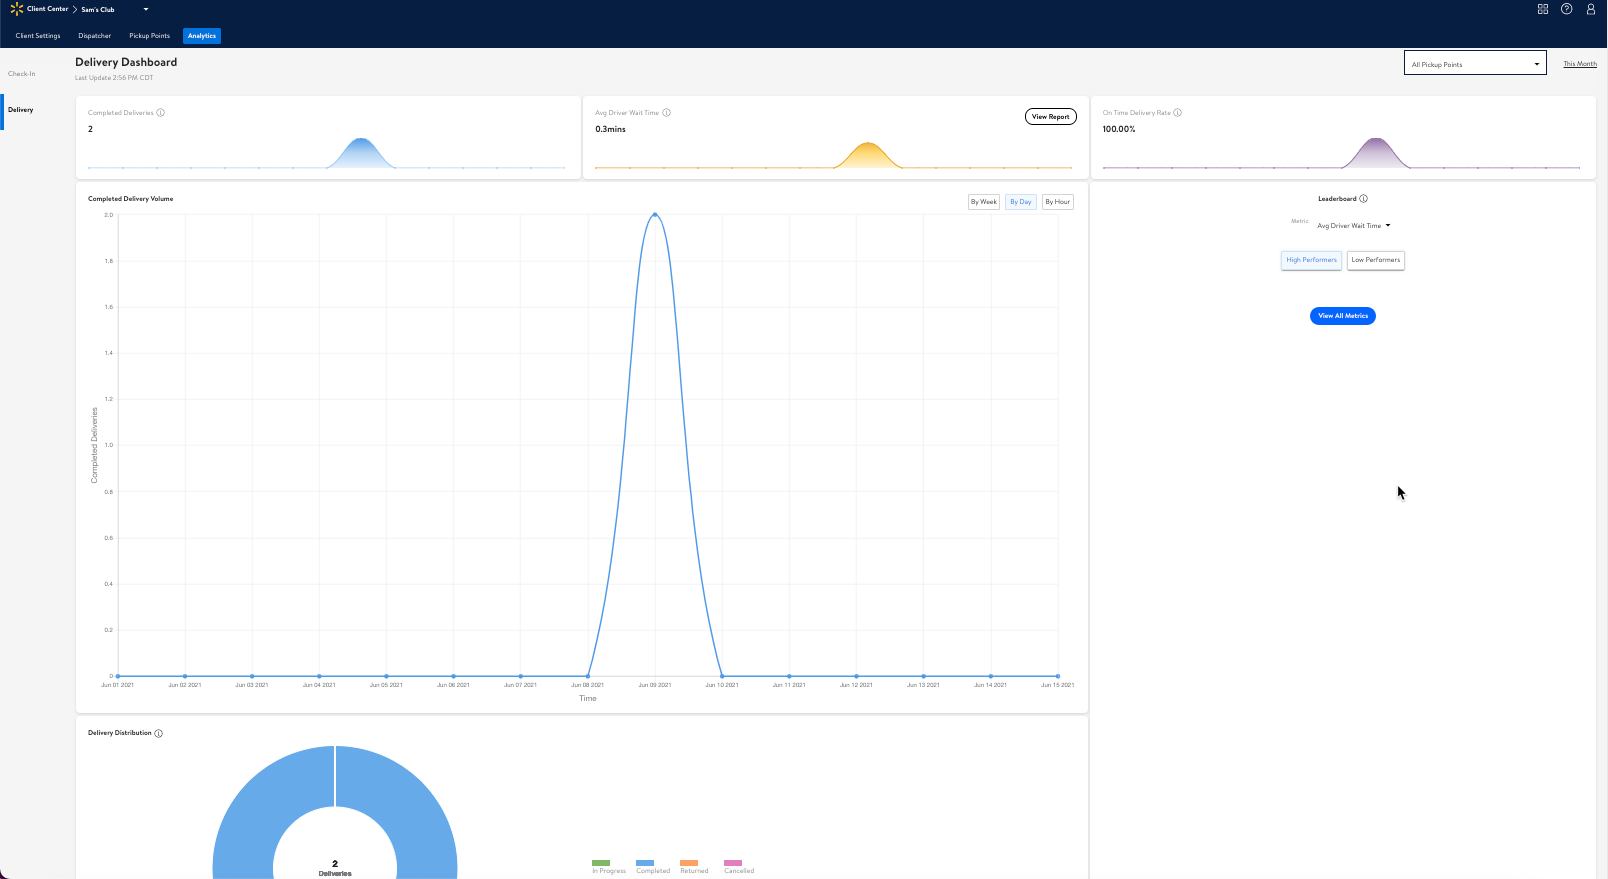Select Delivery in the sidebar

click(x=21, y=110)
